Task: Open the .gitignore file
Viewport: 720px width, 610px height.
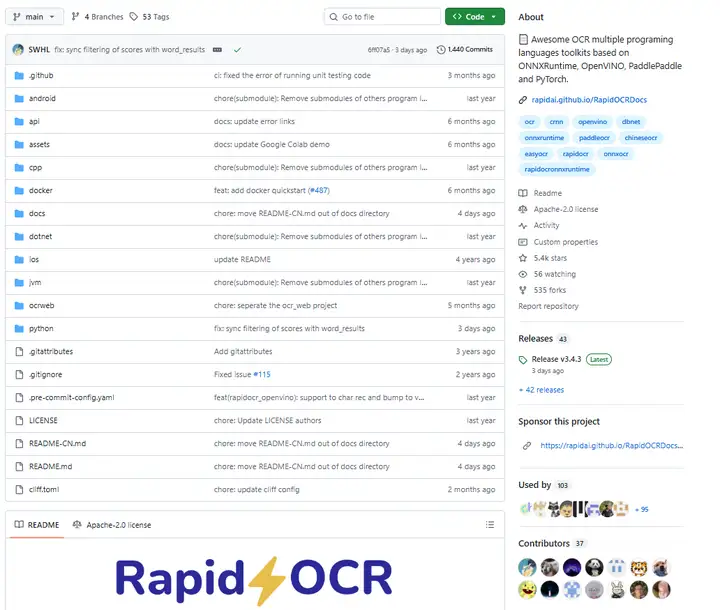Action: pos(45,374)
